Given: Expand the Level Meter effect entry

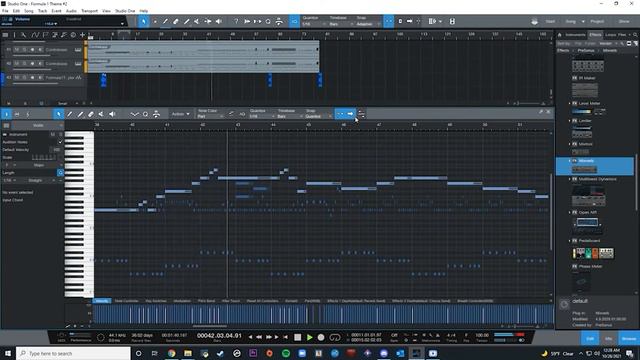Looking at the screenshot, I should click(x=569, y=104).
